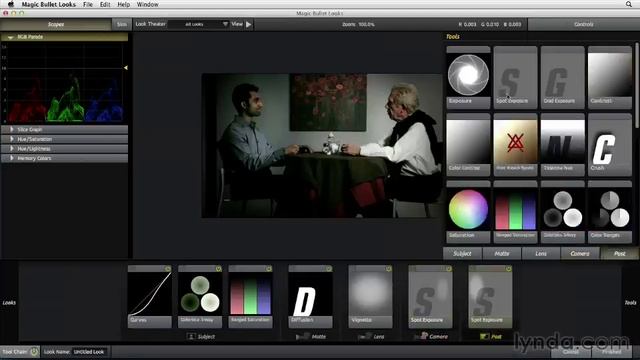Expand the Memory Colors scope
The image size is (640, 360).
pyautogui.click(x=12, y=158)
